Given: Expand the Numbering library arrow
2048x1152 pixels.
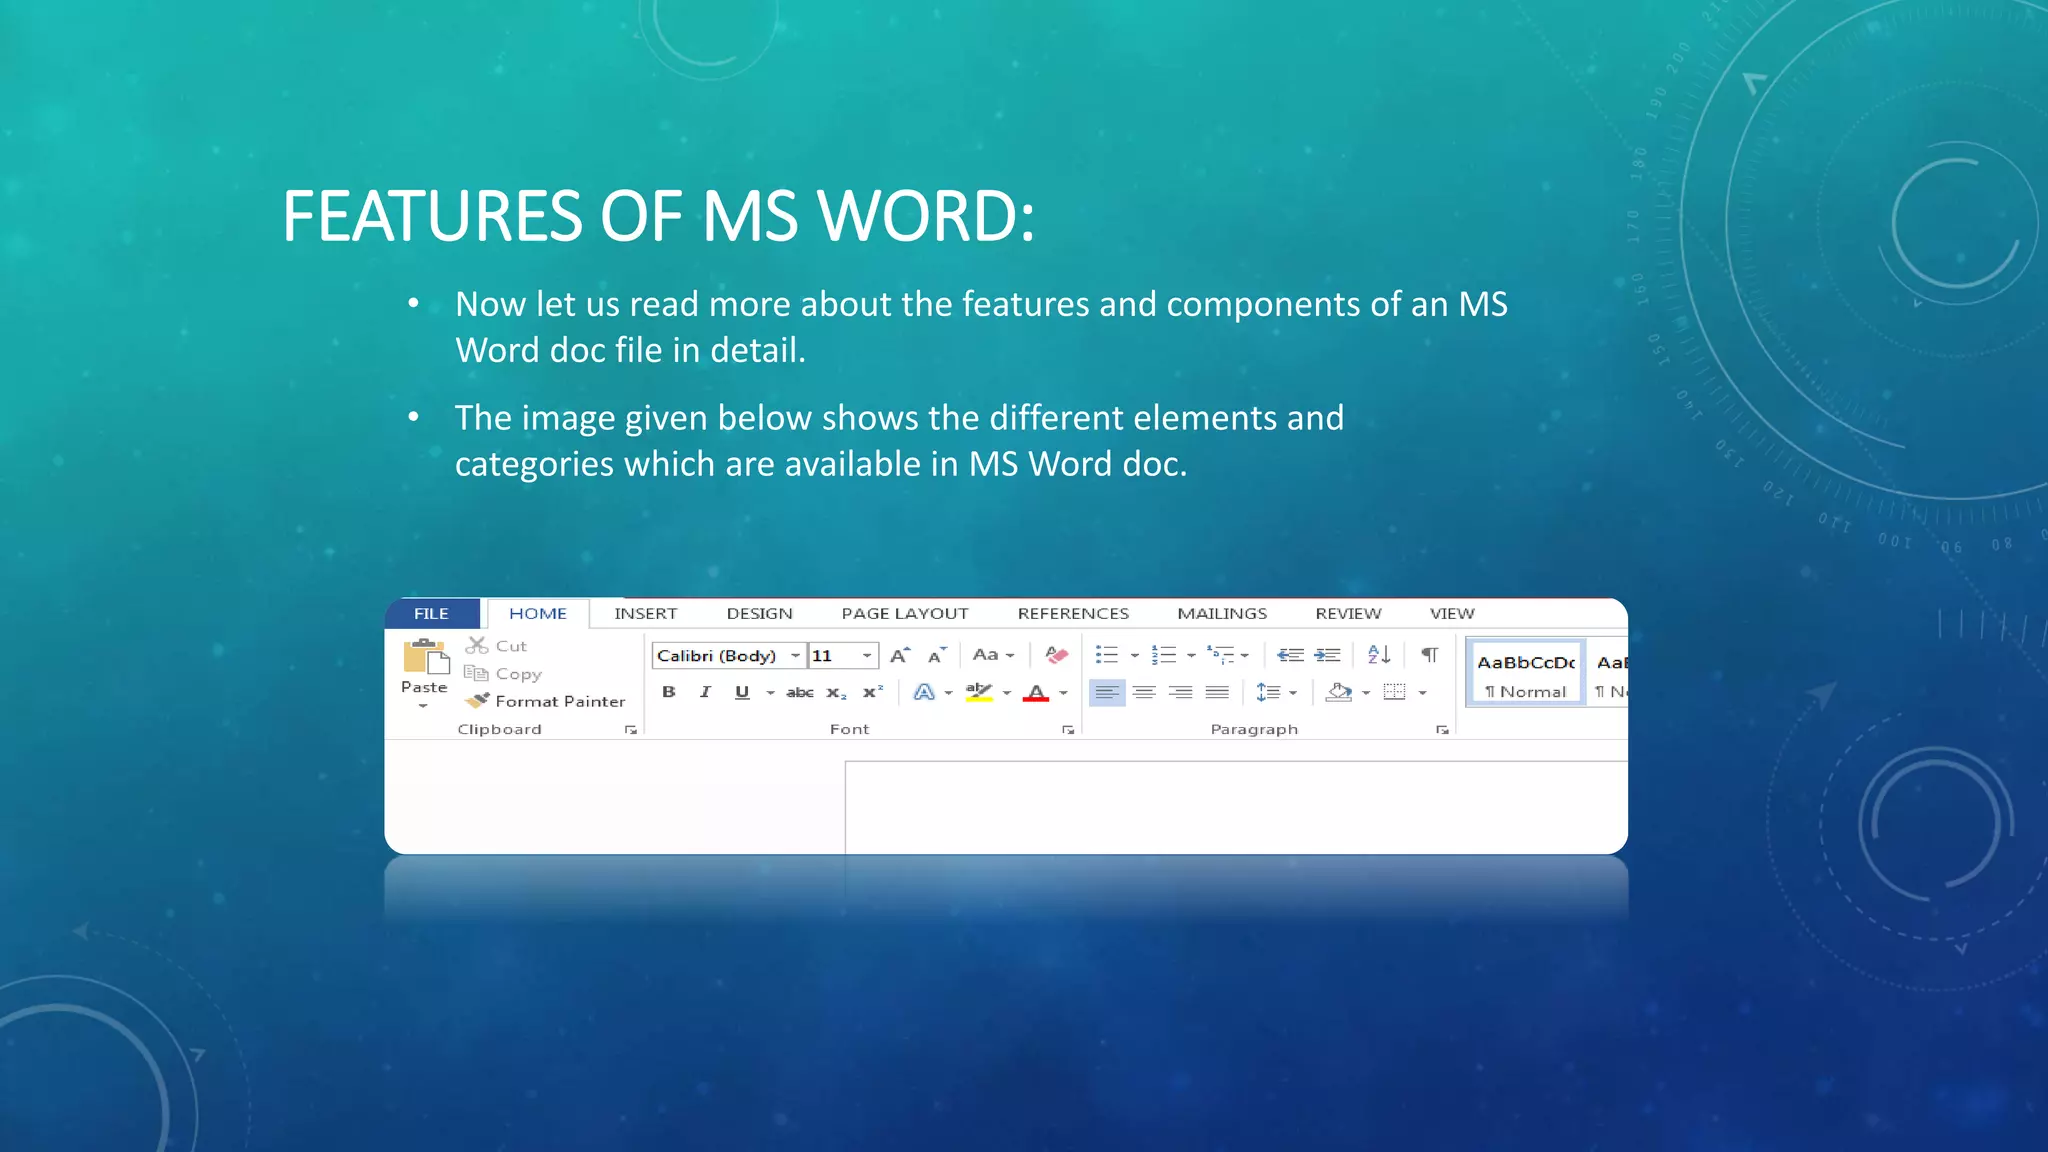Looking at the screenshot, I should pos(1191,656).
